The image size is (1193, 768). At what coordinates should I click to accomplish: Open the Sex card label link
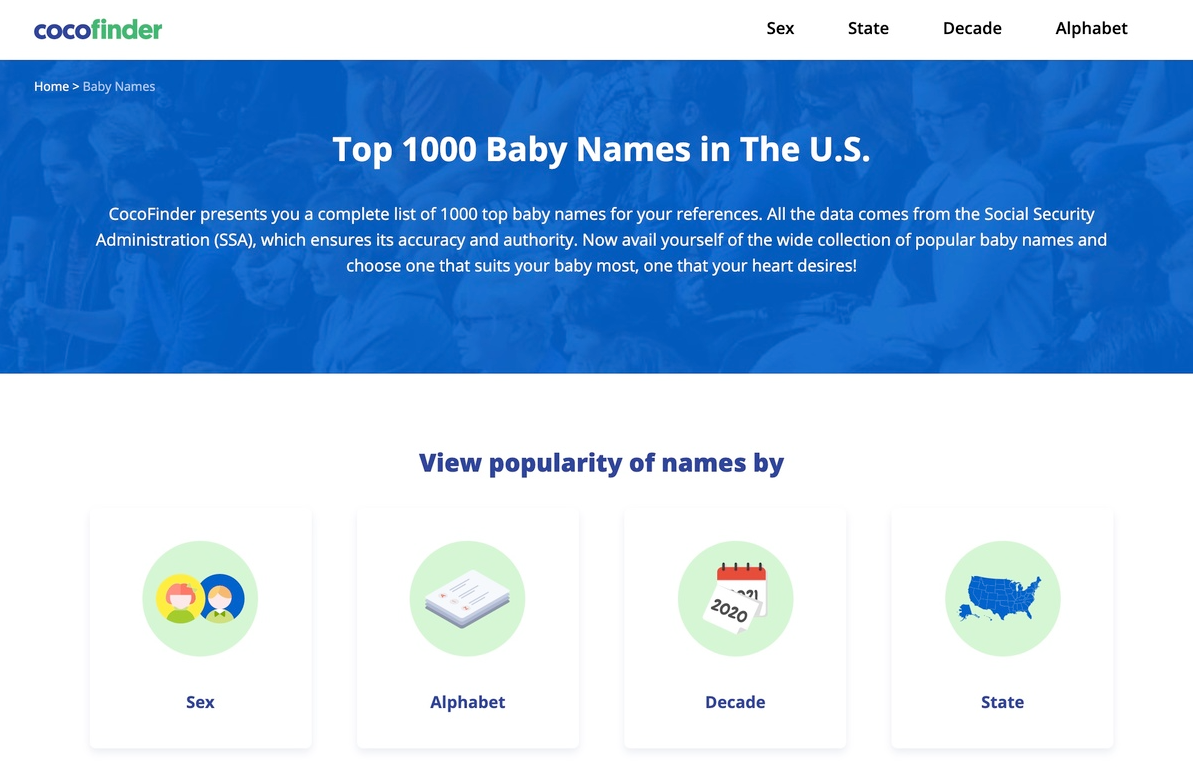click(200, 702)
